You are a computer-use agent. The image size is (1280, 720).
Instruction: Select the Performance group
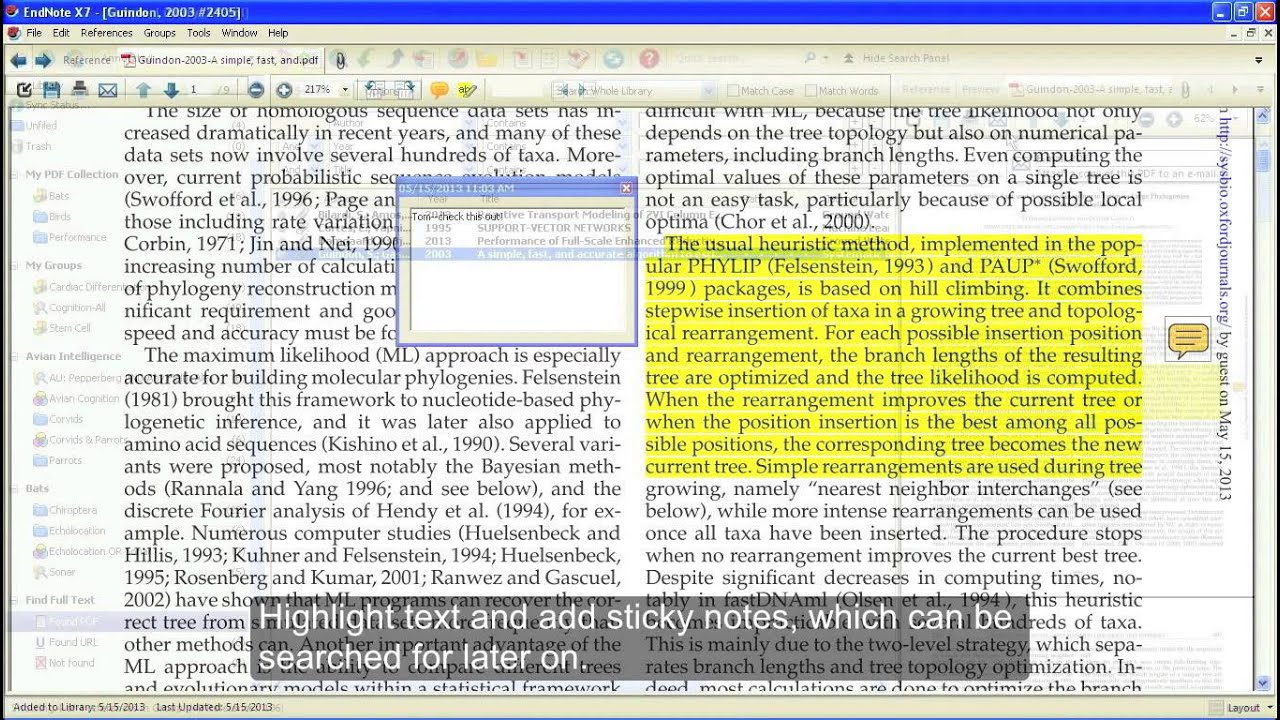pyautogui.click(x=69, y=238)
